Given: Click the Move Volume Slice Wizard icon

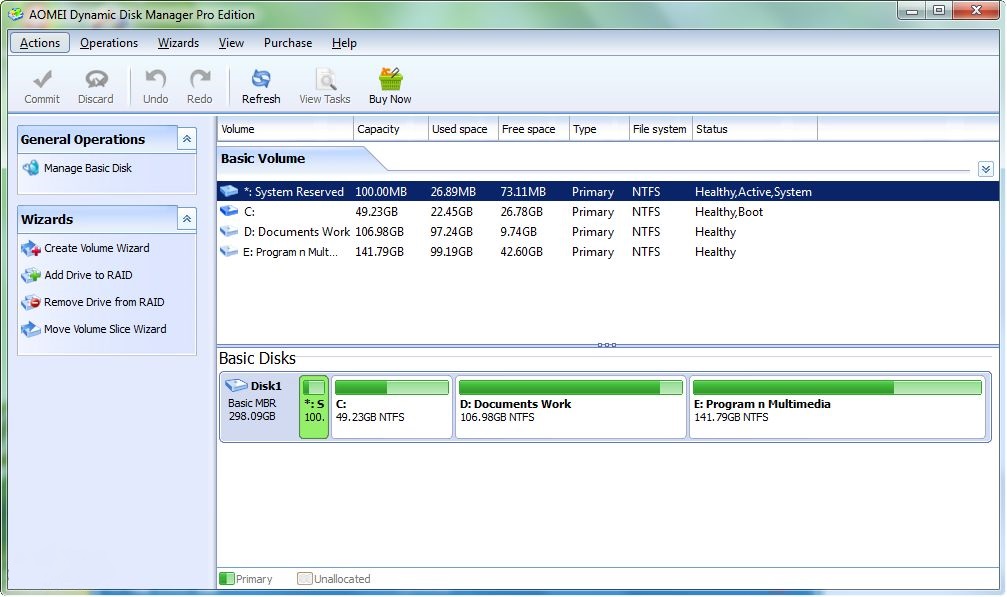Looking at the screenshot, I should [31, 329].
